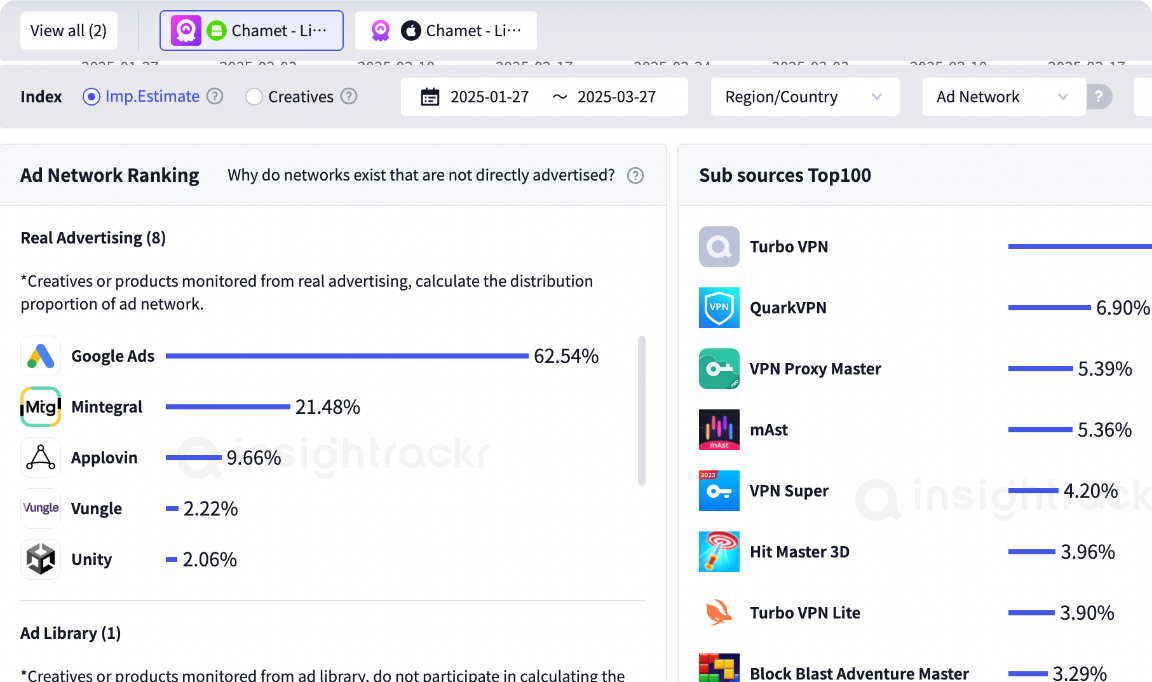
Task: Open the date range picker 2025-01-27
Action: pos(489,97)
